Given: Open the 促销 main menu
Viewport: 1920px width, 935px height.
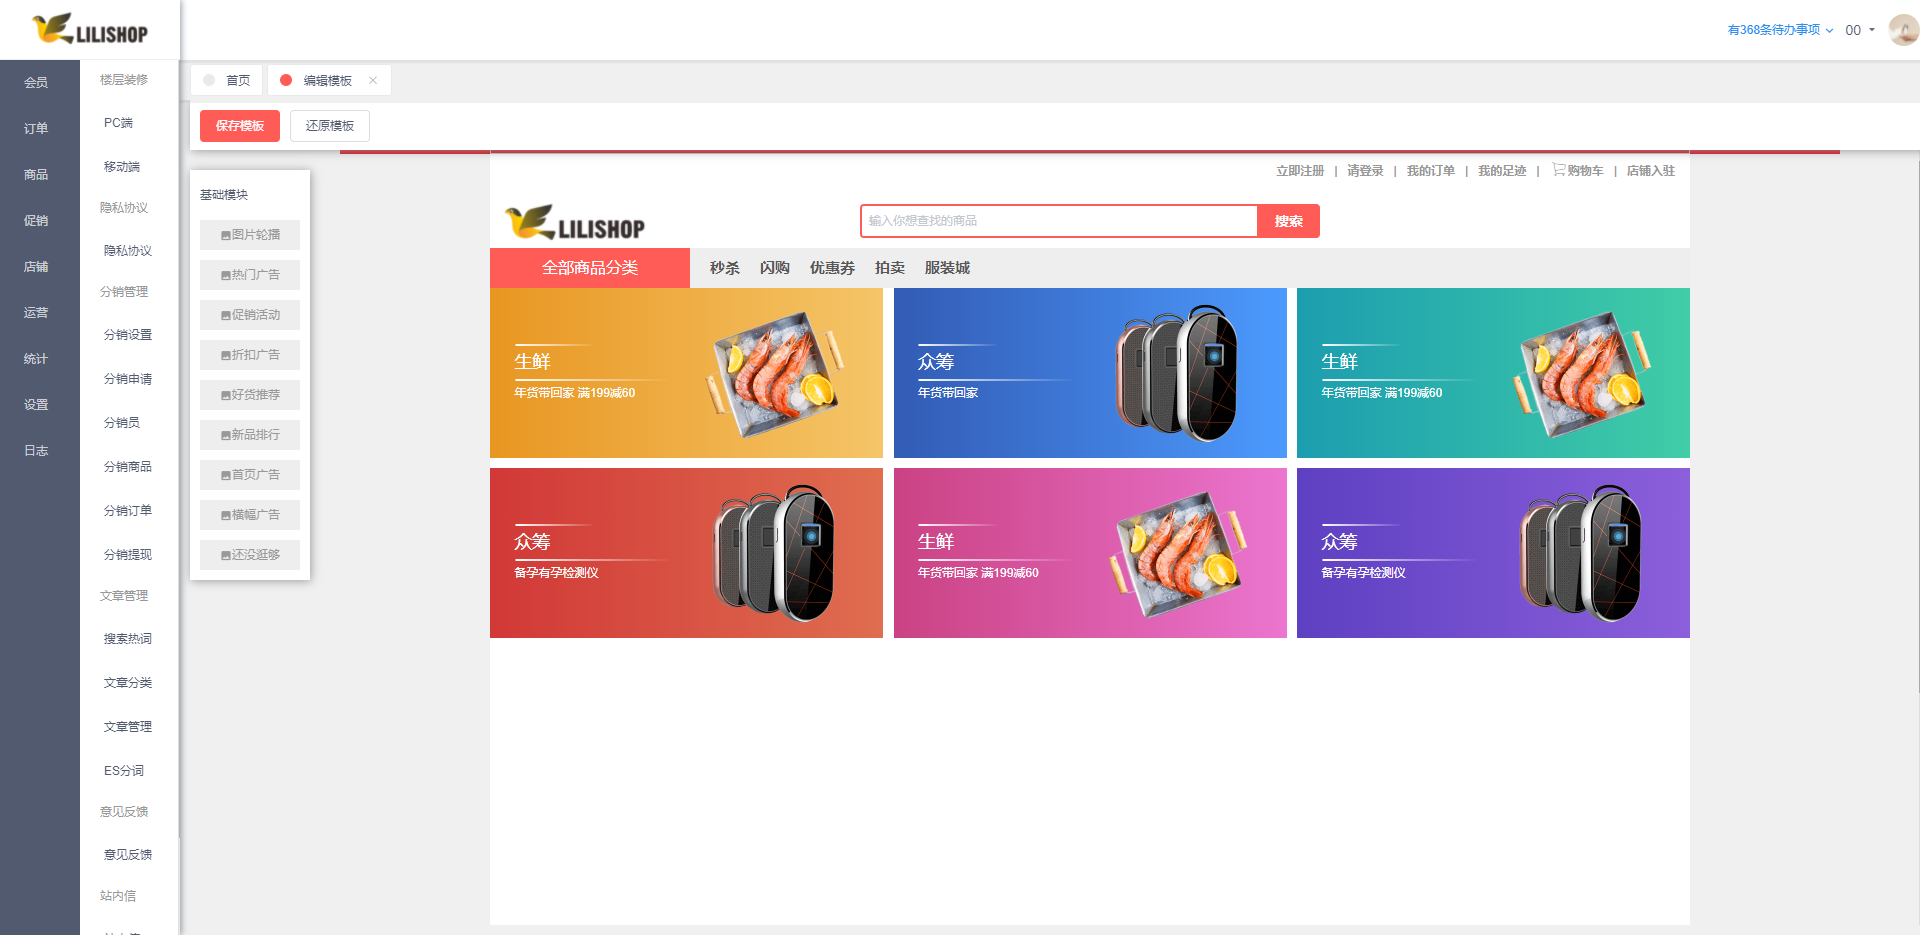Looking at the screenshot, I should (36, 220).
